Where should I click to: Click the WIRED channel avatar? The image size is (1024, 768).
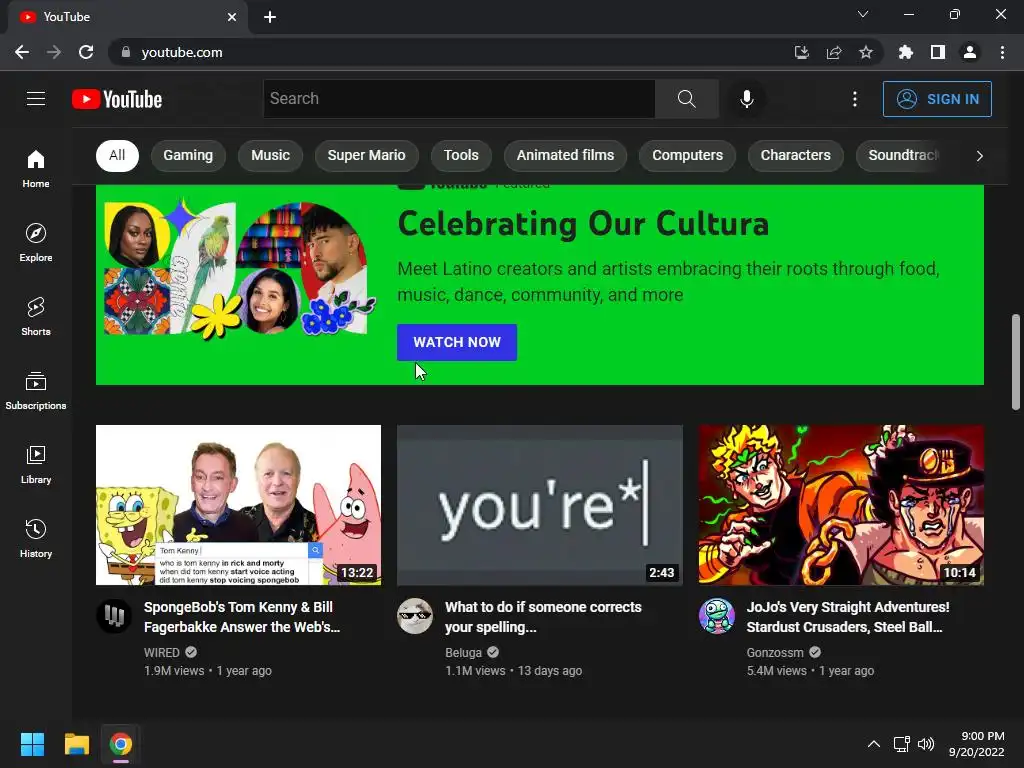tap(114, 616)
